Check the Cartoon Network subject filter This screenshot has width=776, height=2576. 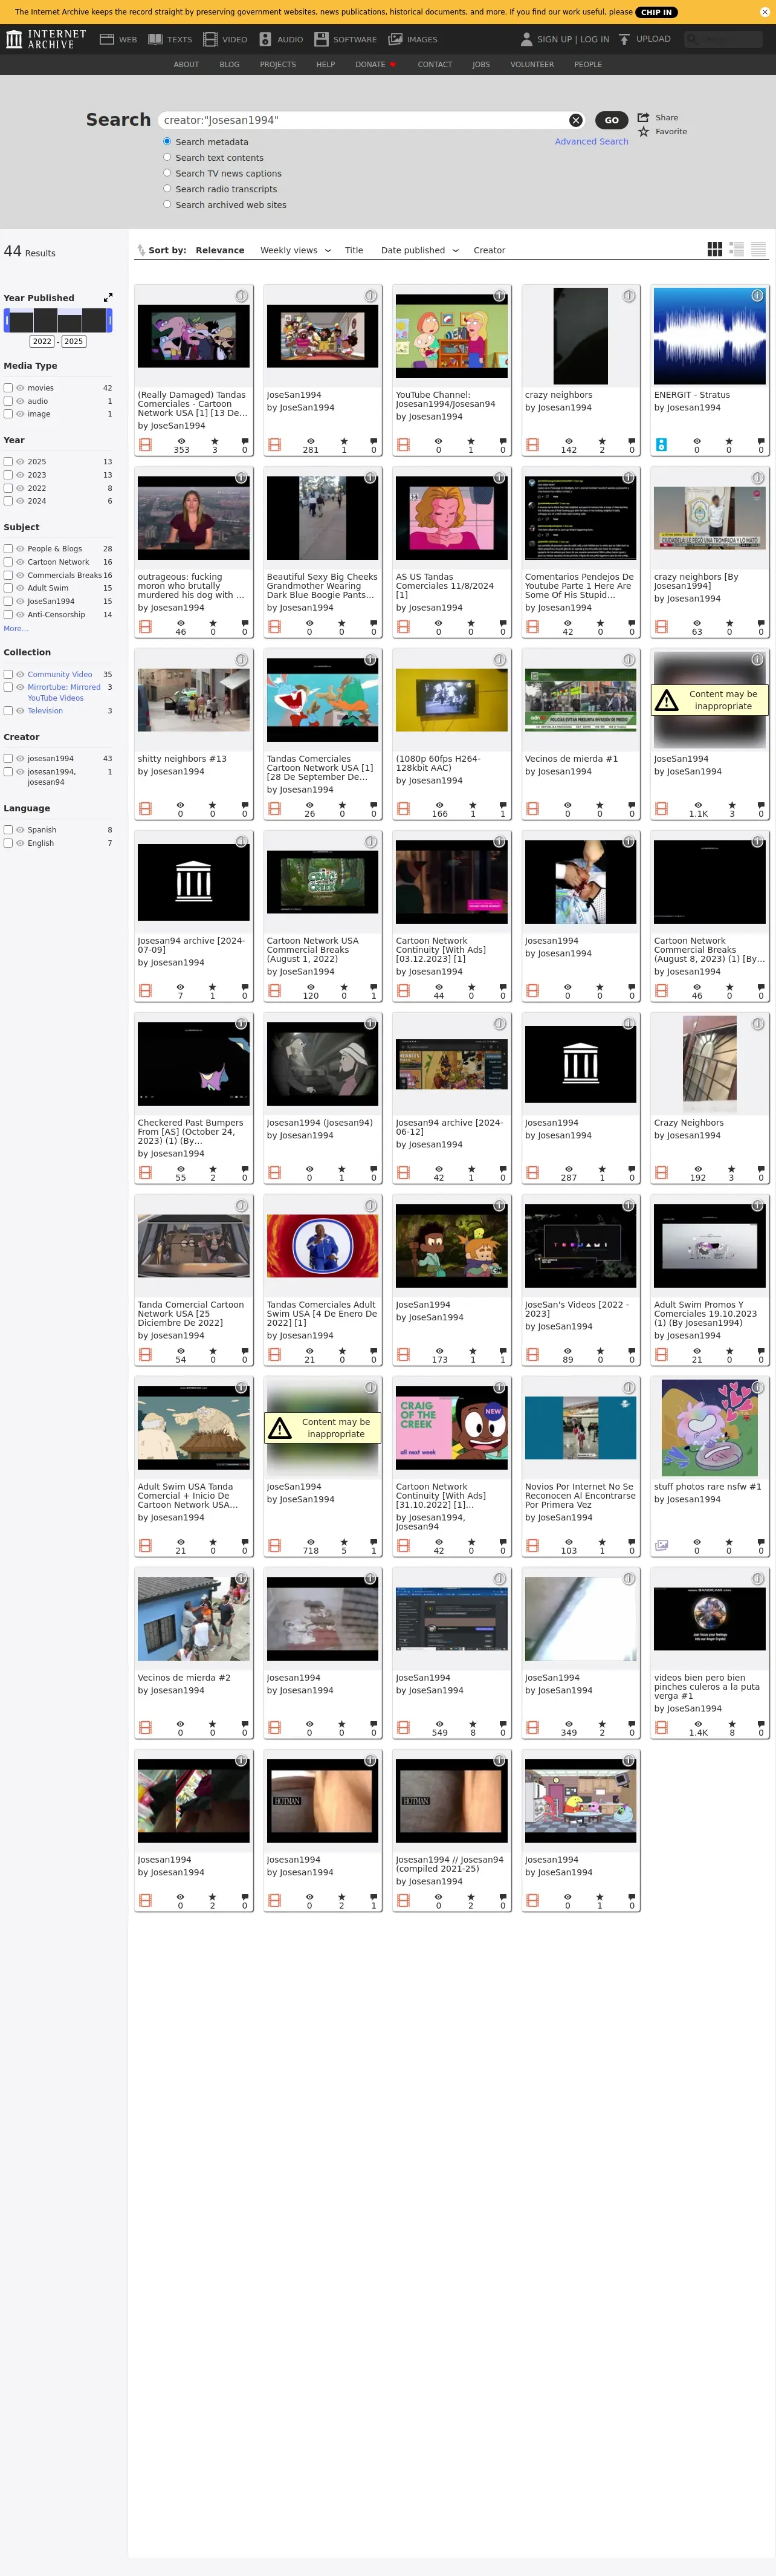coord(8,562)
